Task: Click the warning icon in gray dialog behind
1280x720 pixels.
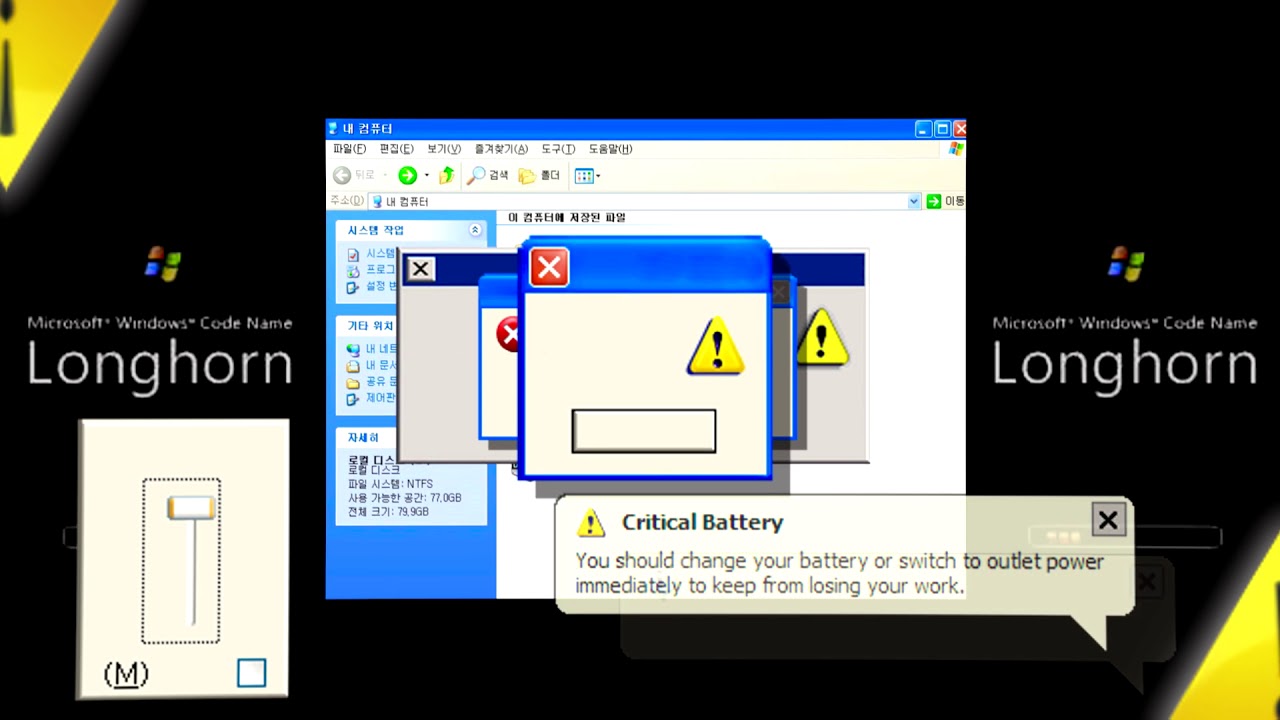Action: coord(822,336)
